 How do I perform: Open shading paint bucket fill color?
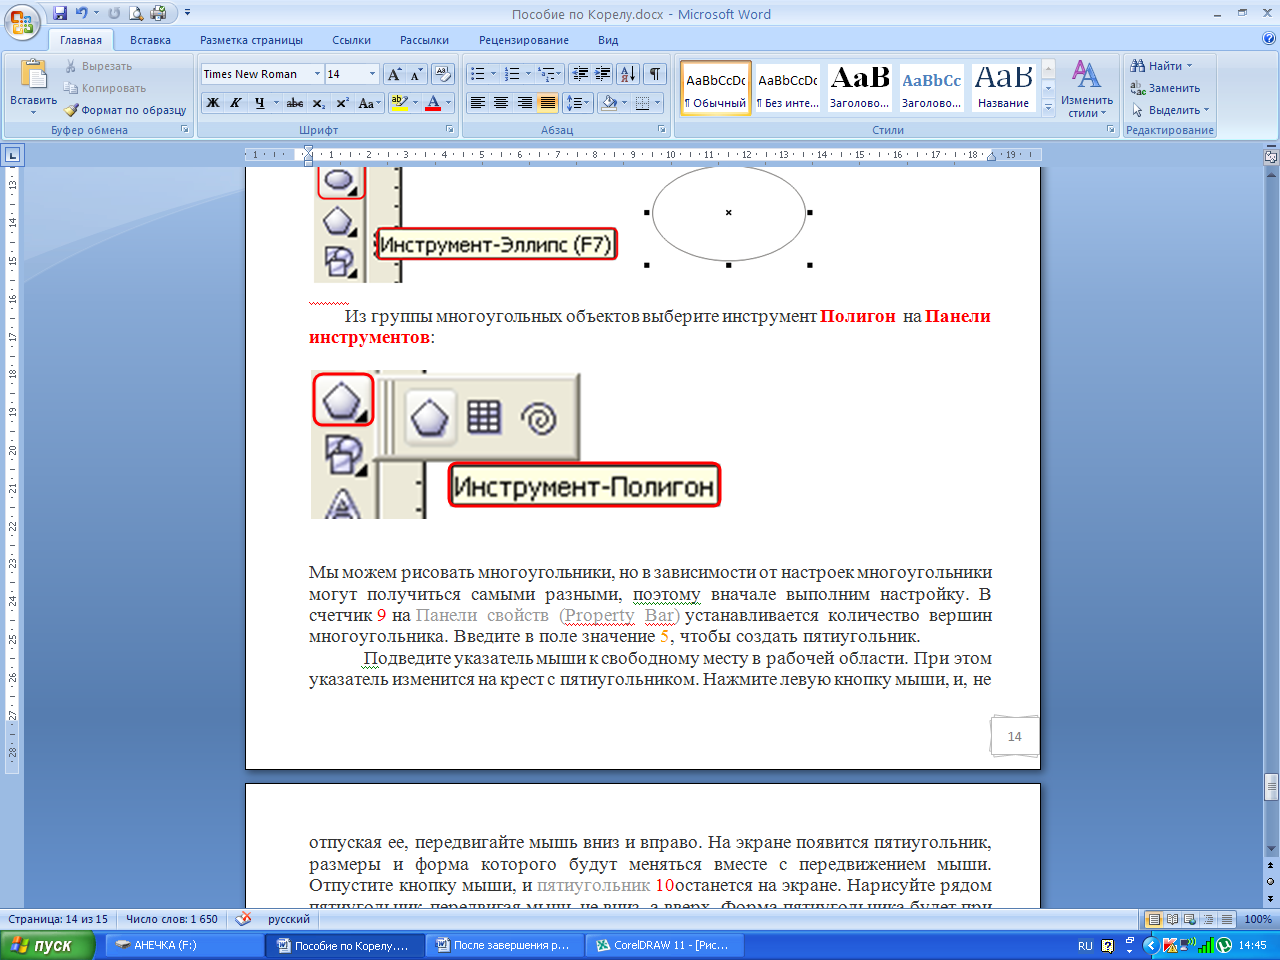tap(609, 103)
